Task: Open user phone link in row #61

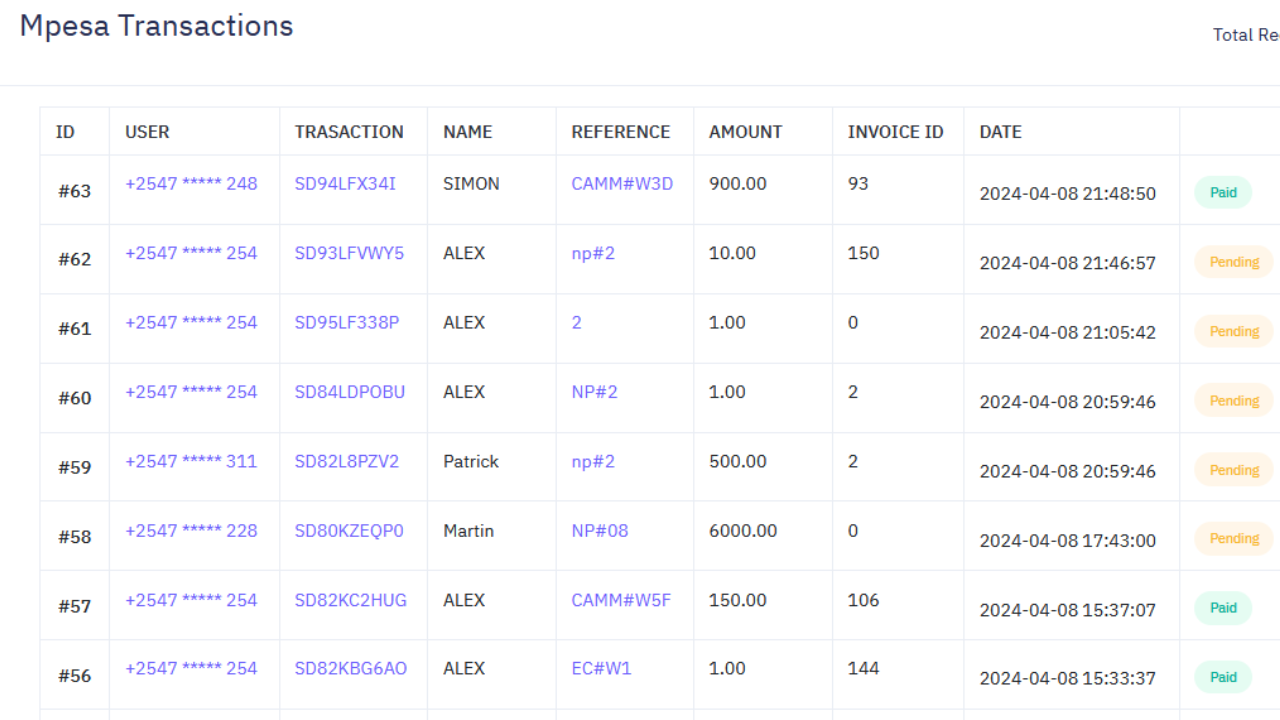Action: 191,322
